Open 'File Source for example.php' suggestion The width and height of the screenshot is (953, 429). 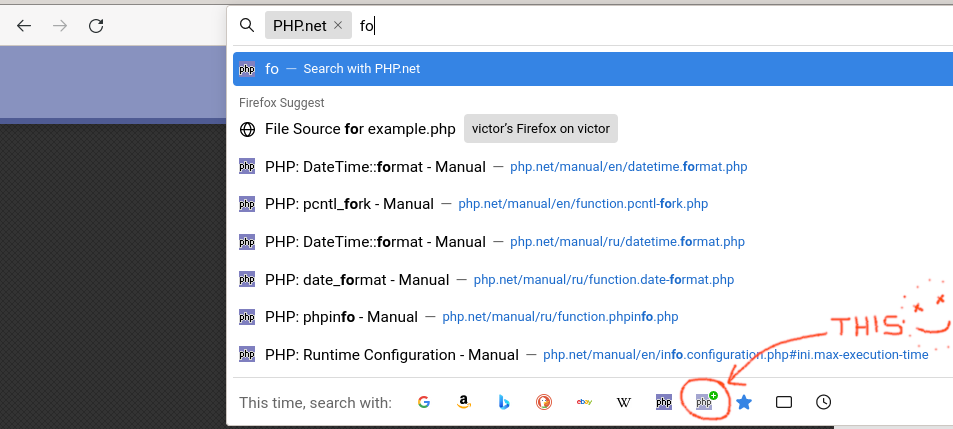pyautogui.click(x=360, y=129)
